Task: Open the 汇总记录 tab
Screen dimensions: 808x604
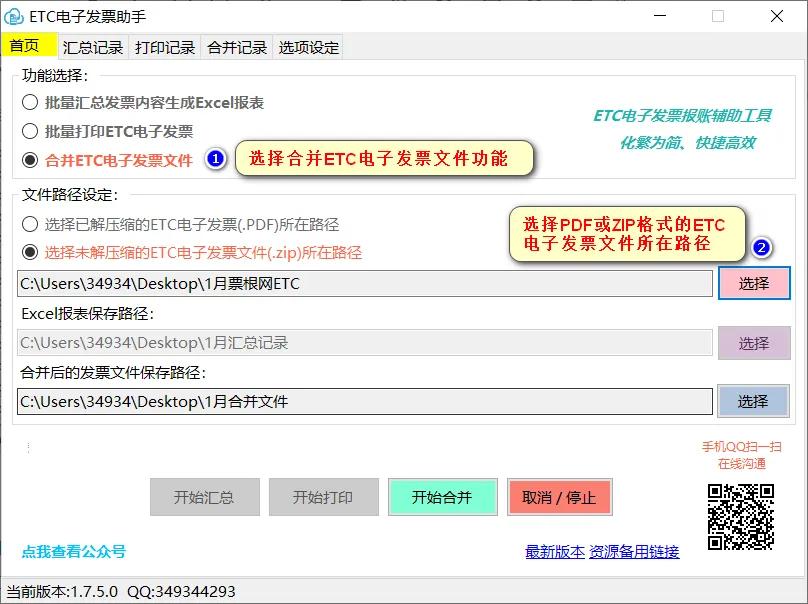Action: (x=93, y=47)
